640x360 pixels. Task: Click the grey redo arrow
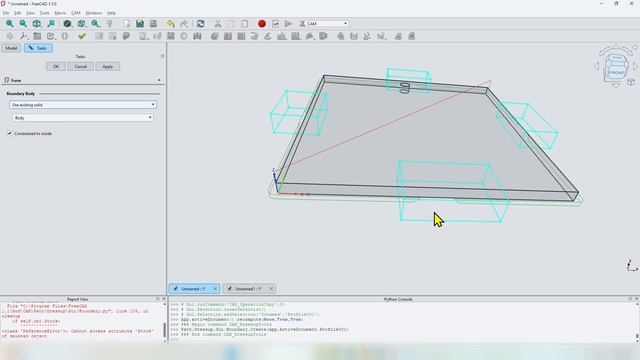[x=184, y=24]
